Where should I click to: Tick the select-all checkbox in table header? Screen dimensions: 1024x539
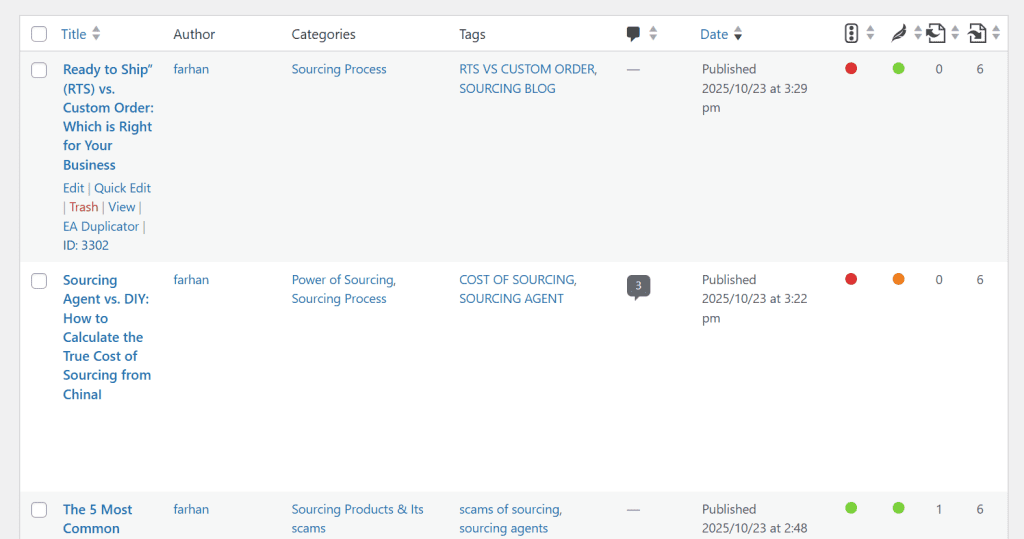click(39, 34)
